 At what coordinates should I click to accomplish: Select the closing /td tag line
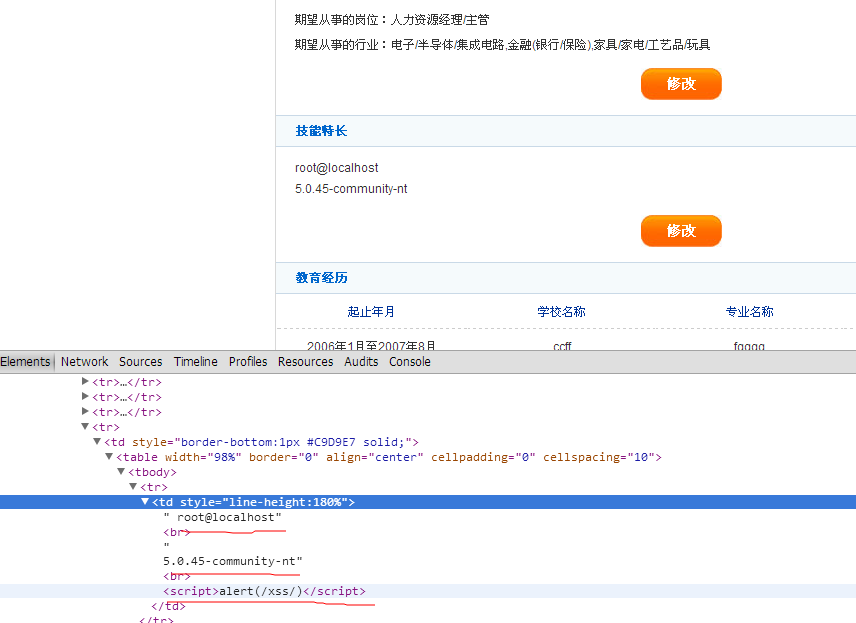point(168,606)
